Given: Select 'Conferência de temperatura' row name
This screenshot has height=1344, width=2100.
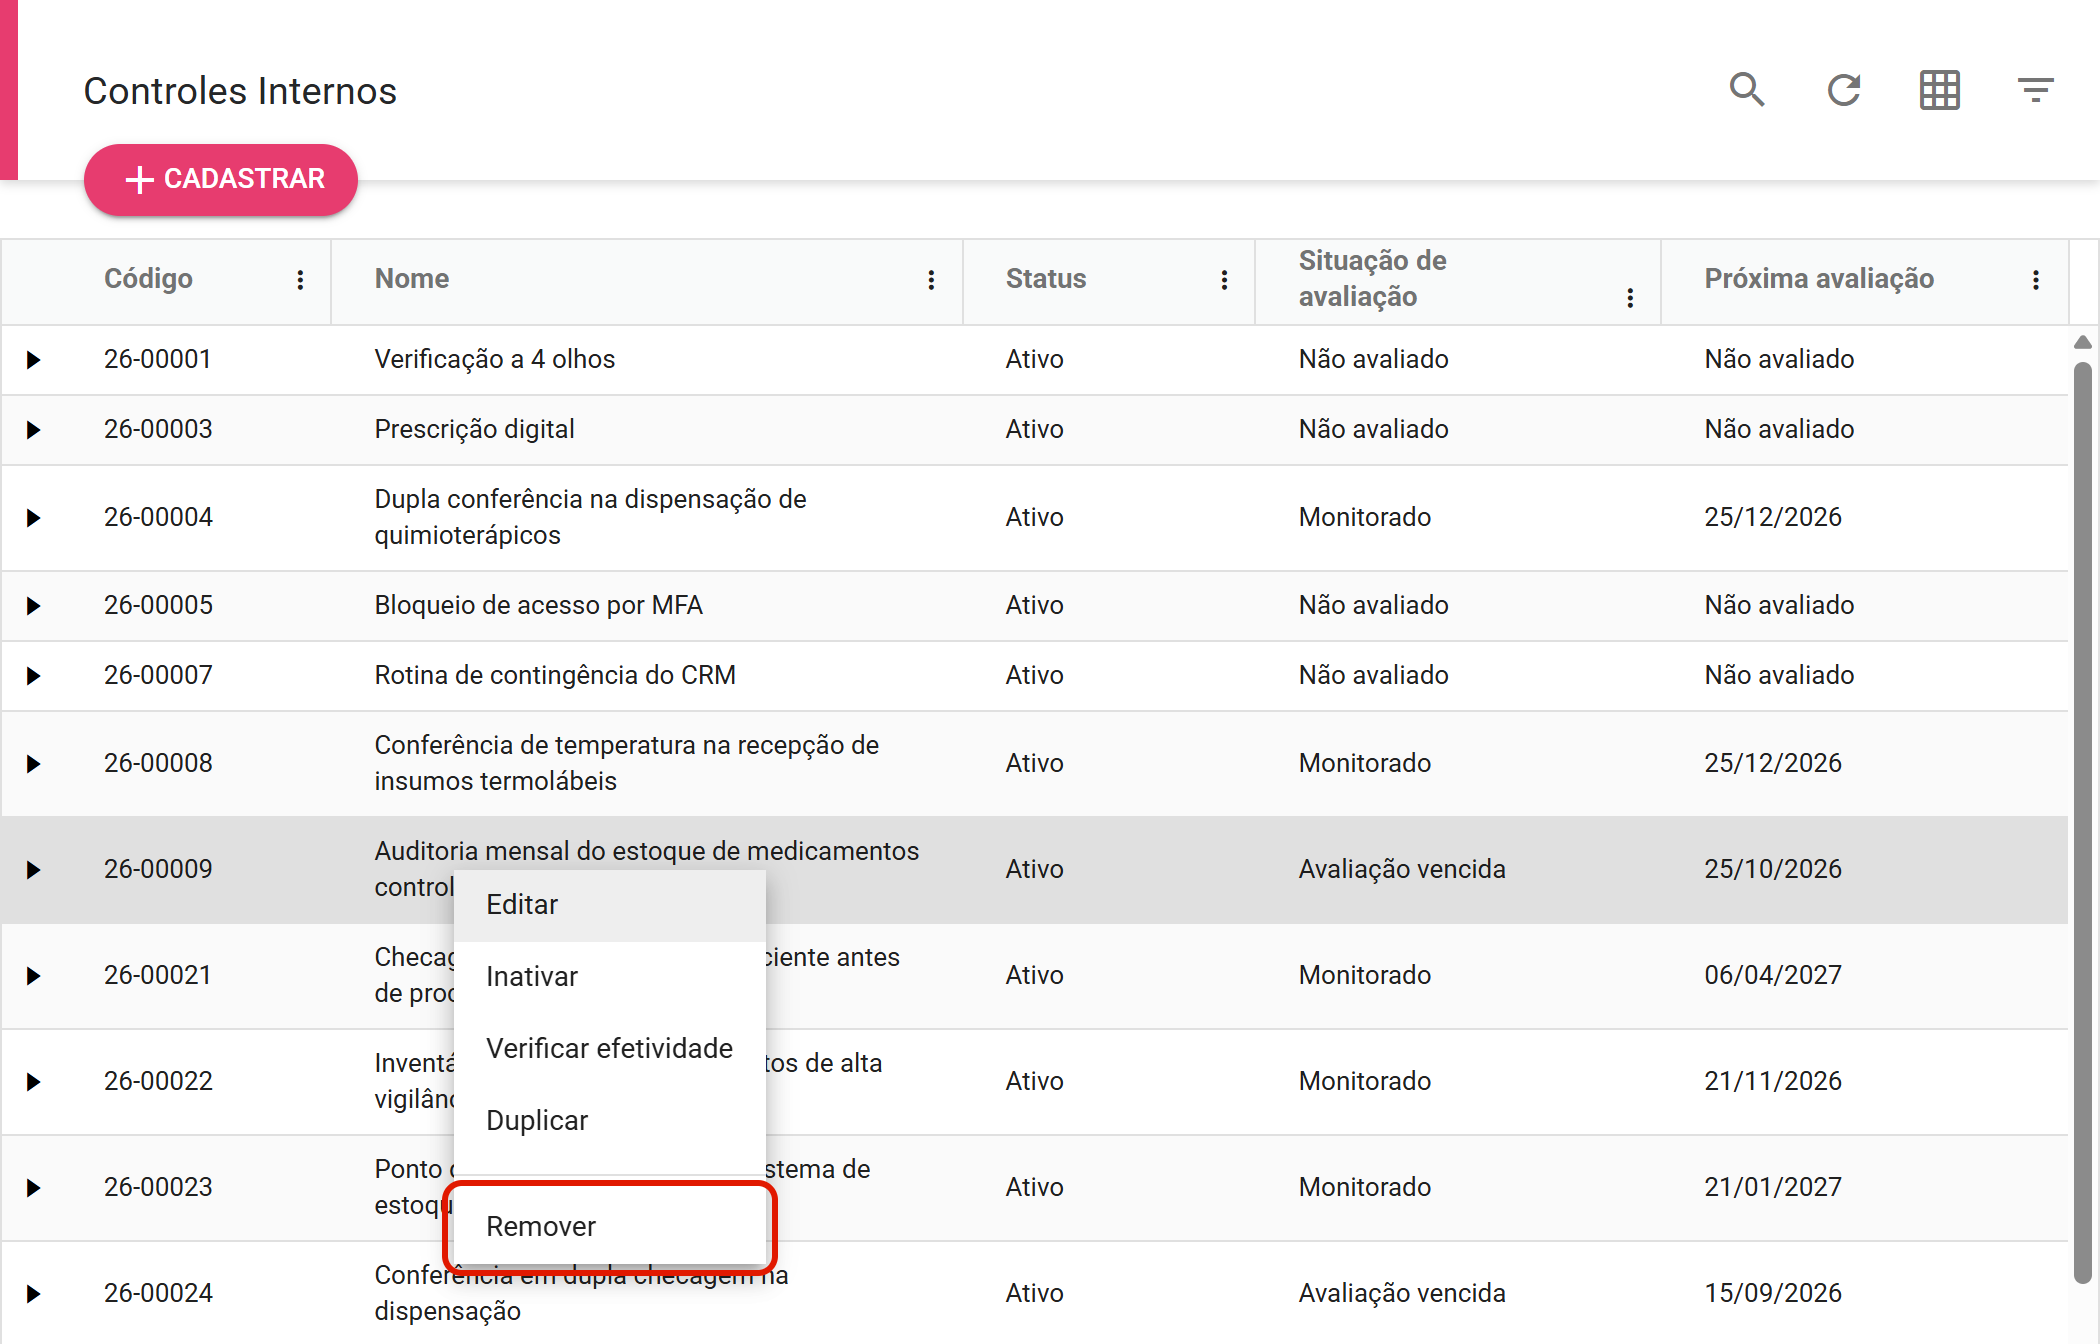Looking at the screenshot, I should point(626,763).
